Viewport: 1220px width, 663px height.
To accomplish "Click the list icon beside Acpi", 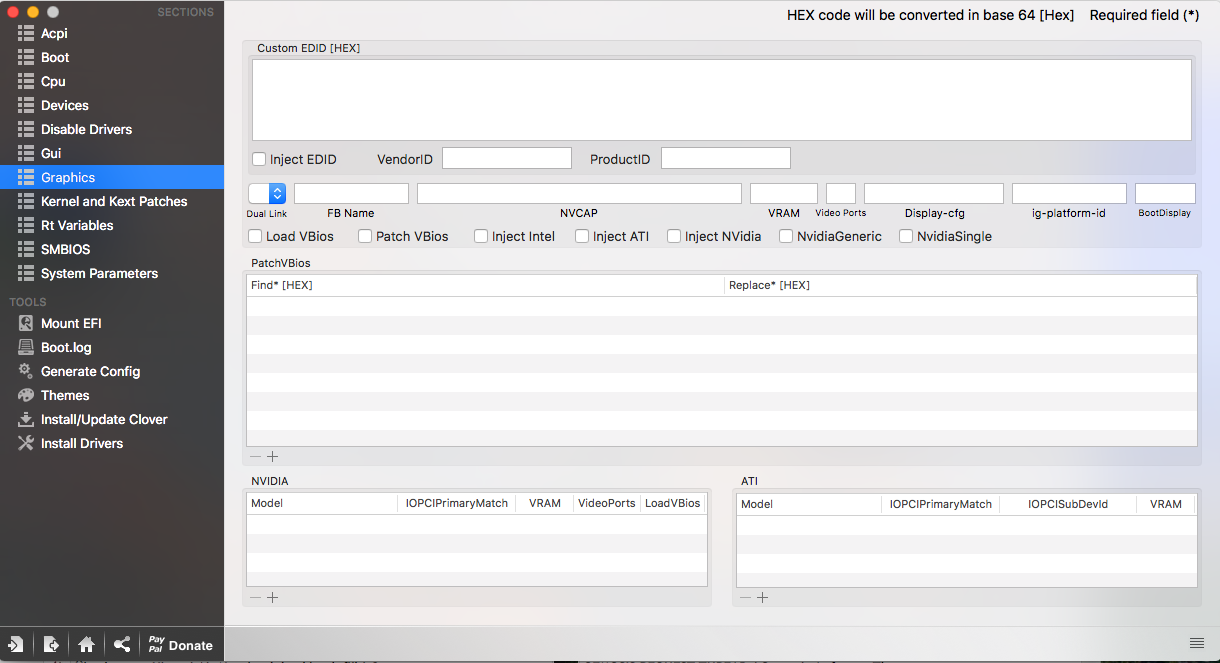I will coord(26,33).
